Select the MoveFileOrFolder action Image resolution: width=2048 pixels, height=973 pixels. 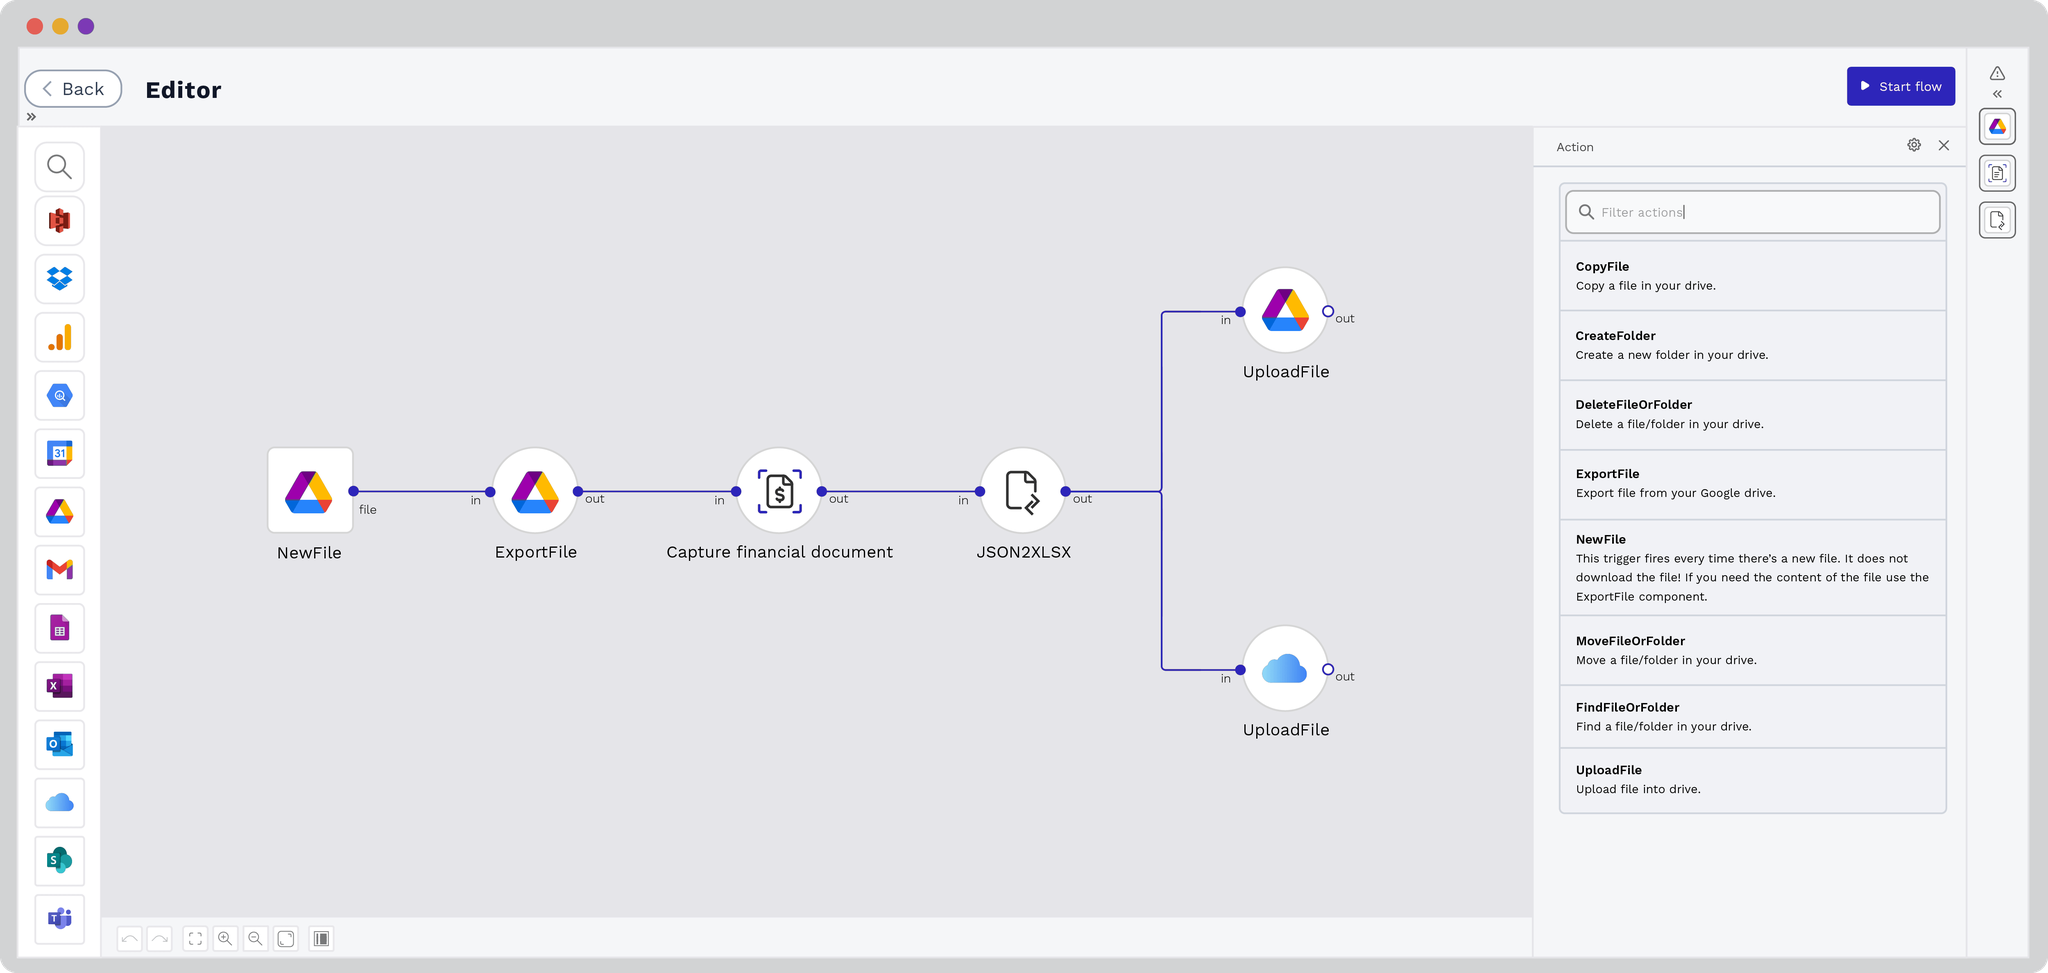point(1752,650)
